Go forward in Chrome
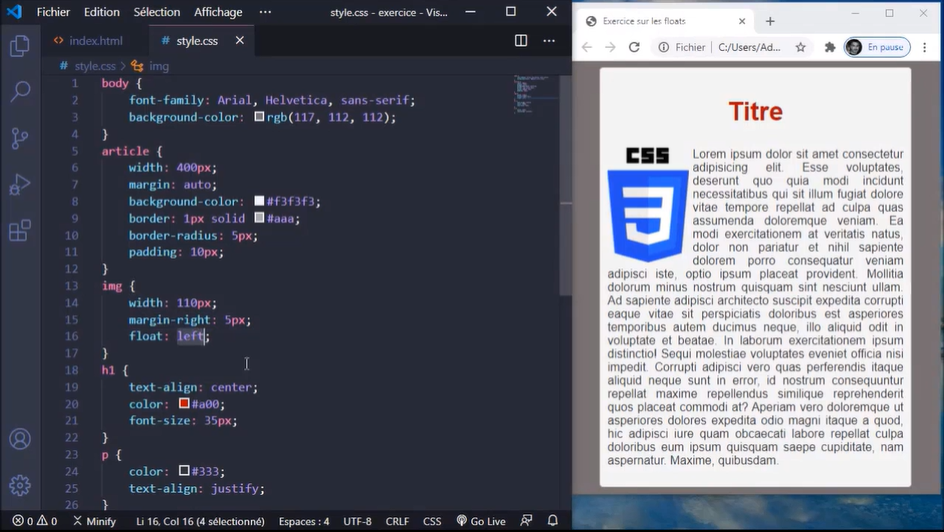This screenshot has height=532, width=944. 610,47
